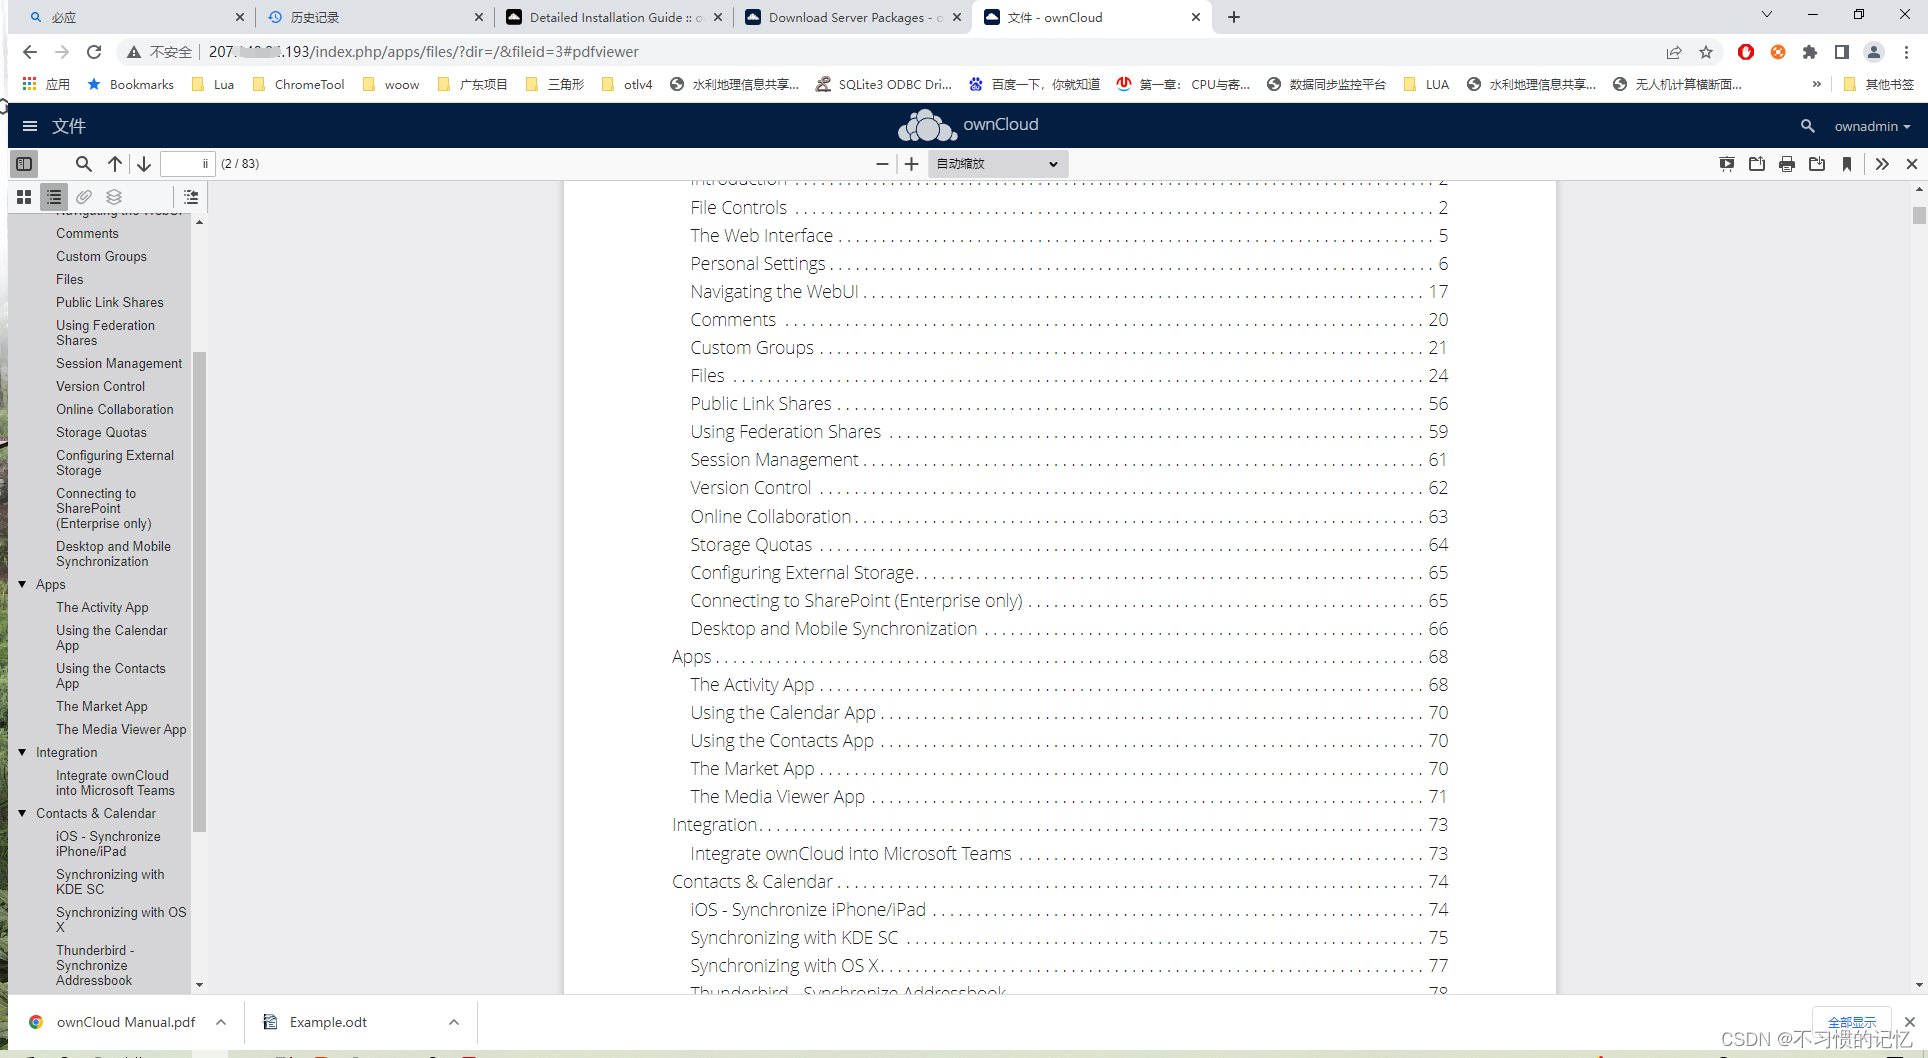
Task: Collapse the Apps outline section
Action: coord(22,584)
